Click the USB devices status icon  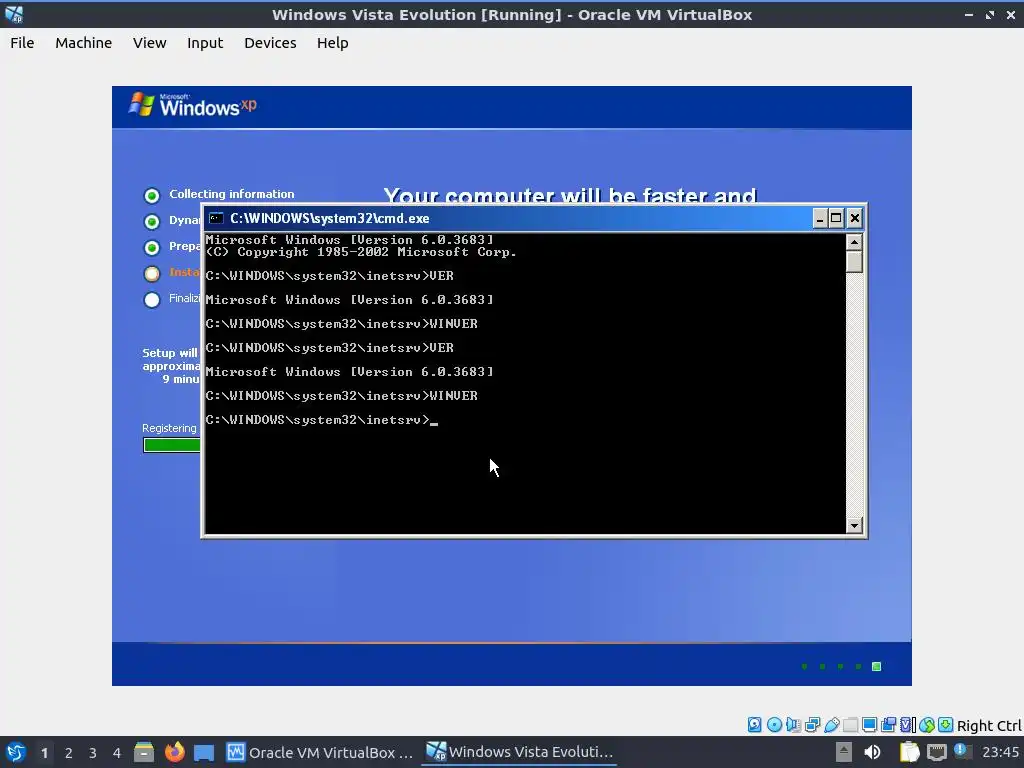tap(831, 725)
